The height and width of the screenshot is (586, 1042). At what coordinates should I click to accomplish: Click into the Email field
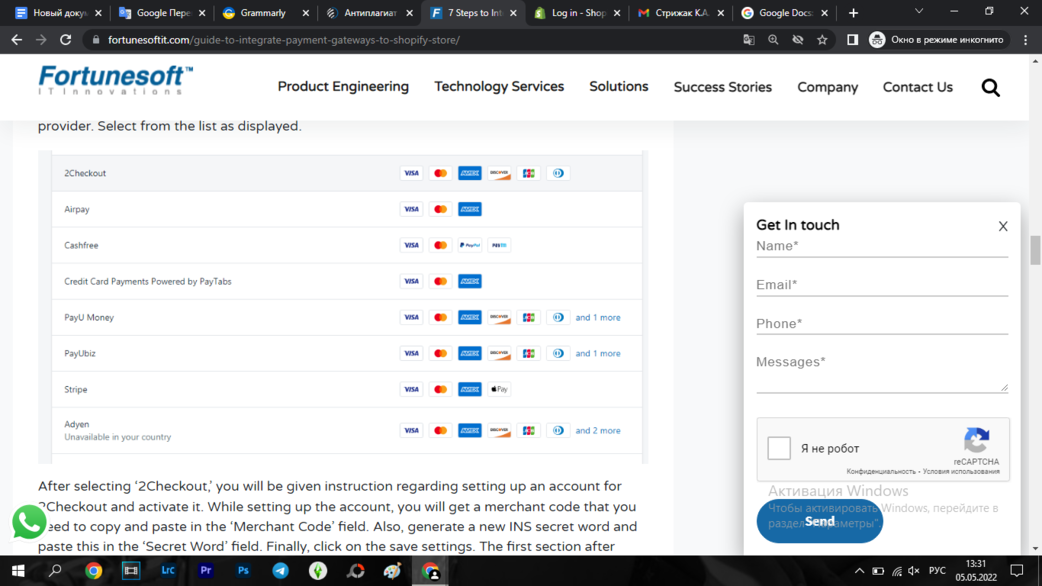pos(882,285)
